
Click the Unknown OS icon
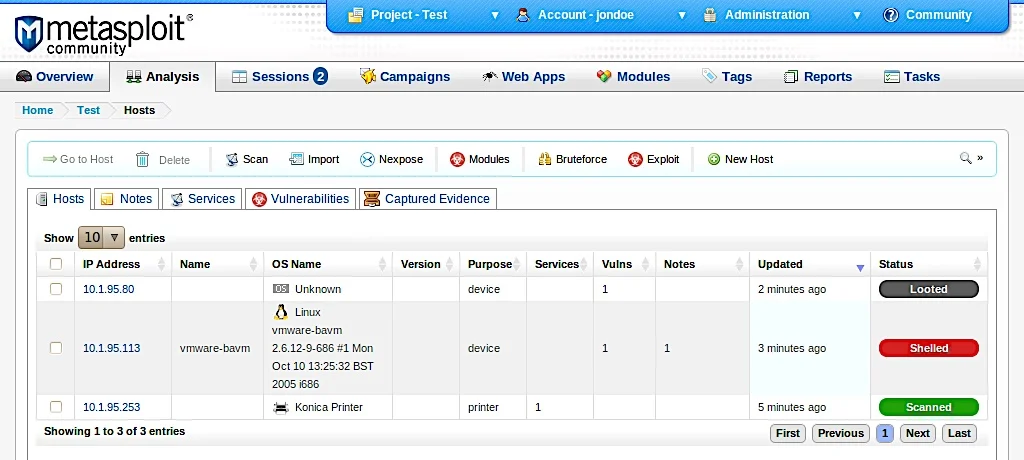(x=280, y=289)
